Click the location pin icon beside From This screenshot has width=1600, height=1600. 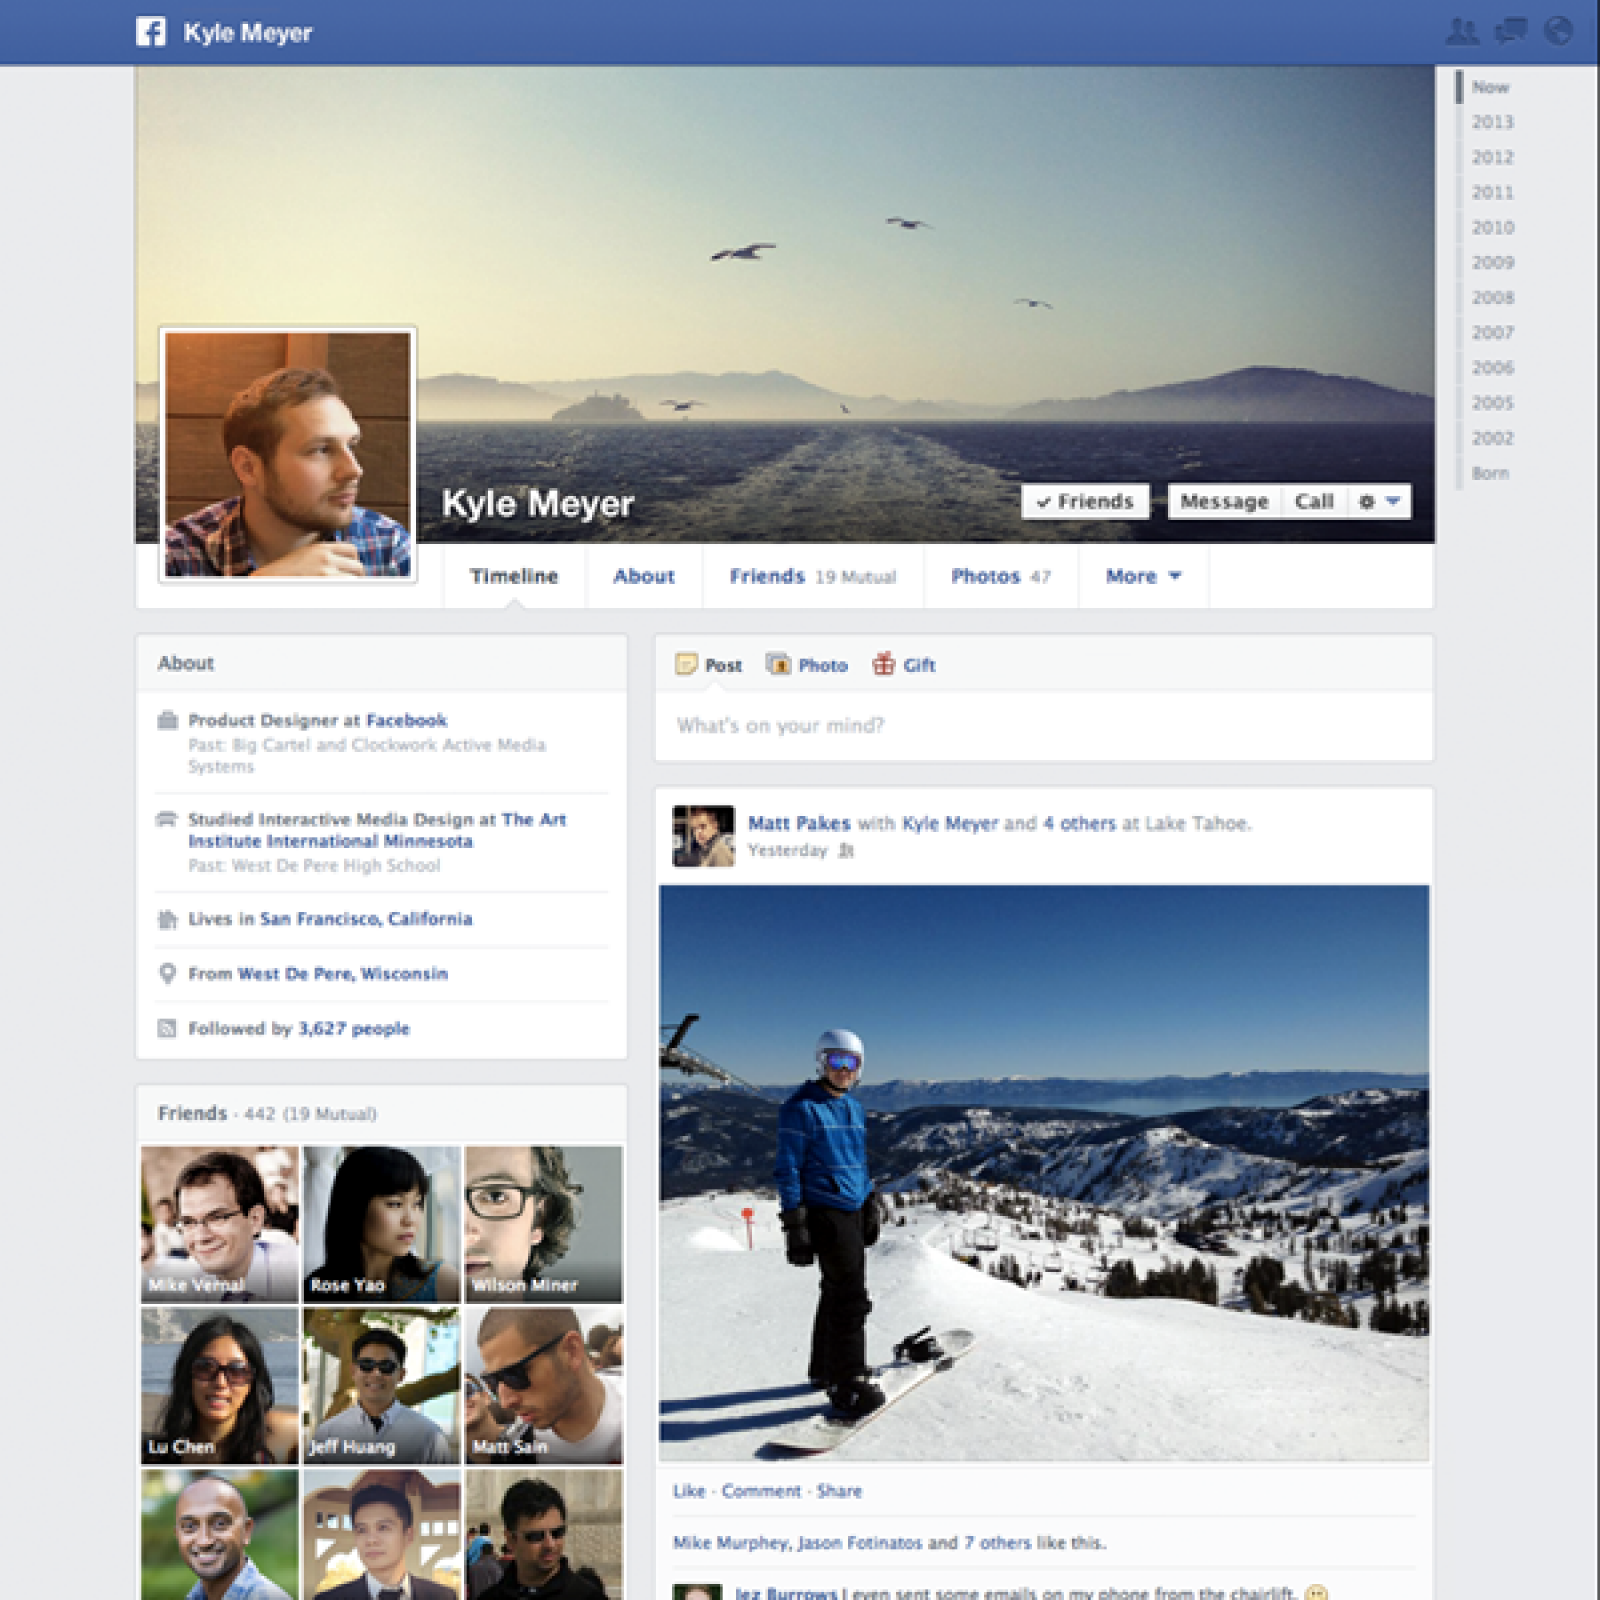[167, 973]
